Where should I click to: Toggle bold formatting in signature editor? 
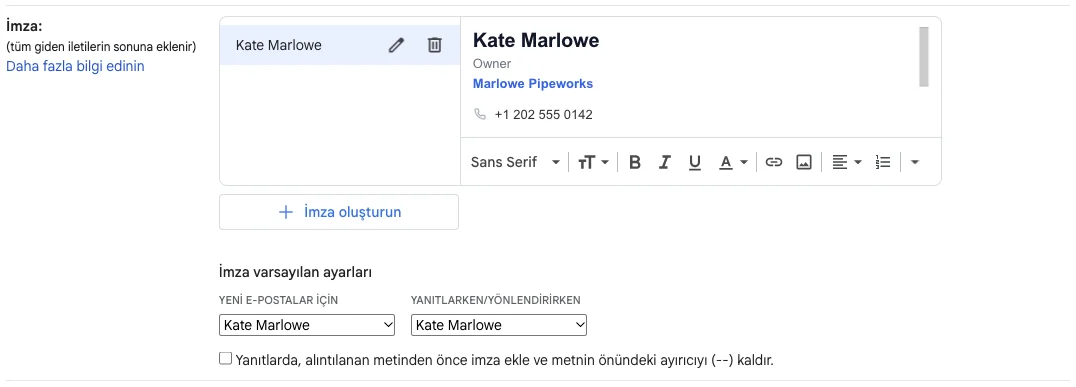[635, 163]
